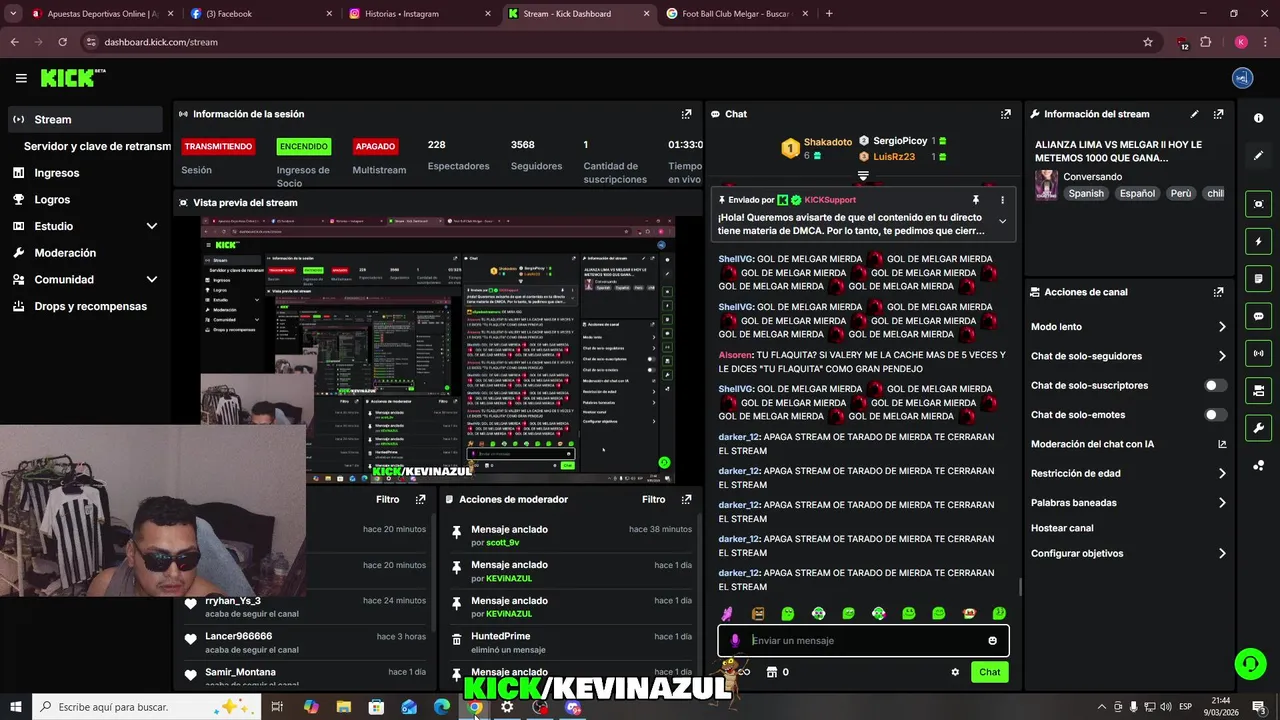
Task: Open the user avatar in the top-right header
Action: 1242,78
